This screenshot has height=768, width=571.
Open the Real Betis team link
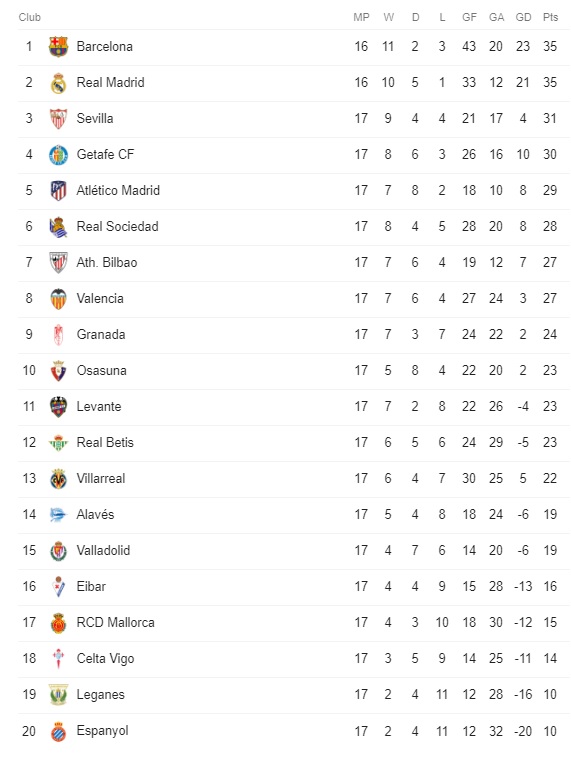pyautogui.click(x=105, y=443)
